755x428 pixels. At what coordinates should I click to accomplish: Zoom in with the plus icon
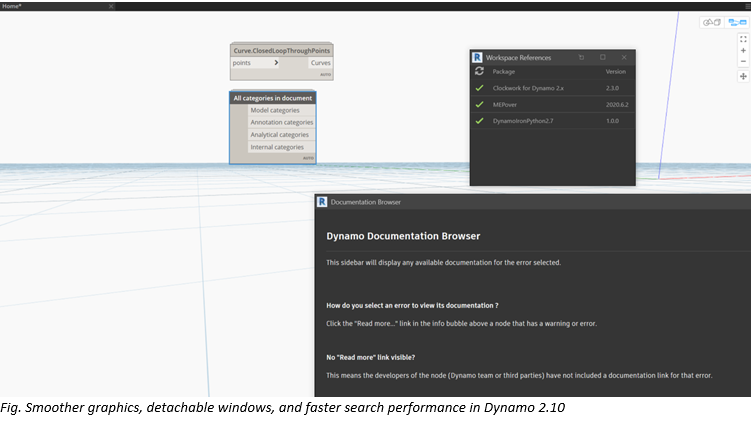[743, 51]
